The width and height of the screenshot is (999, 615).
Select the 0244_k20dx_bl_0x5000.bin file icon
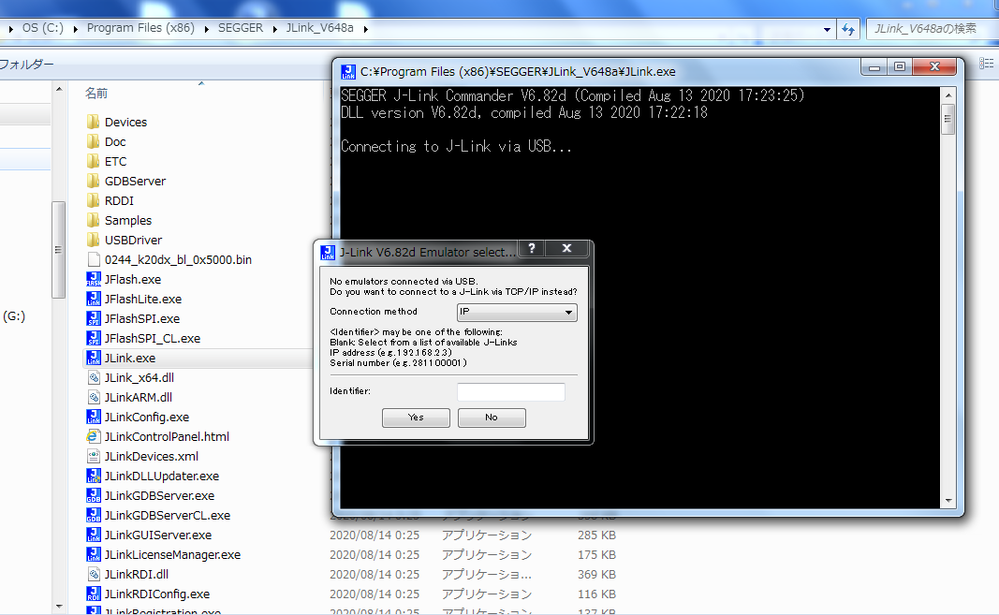coord(93,259)
